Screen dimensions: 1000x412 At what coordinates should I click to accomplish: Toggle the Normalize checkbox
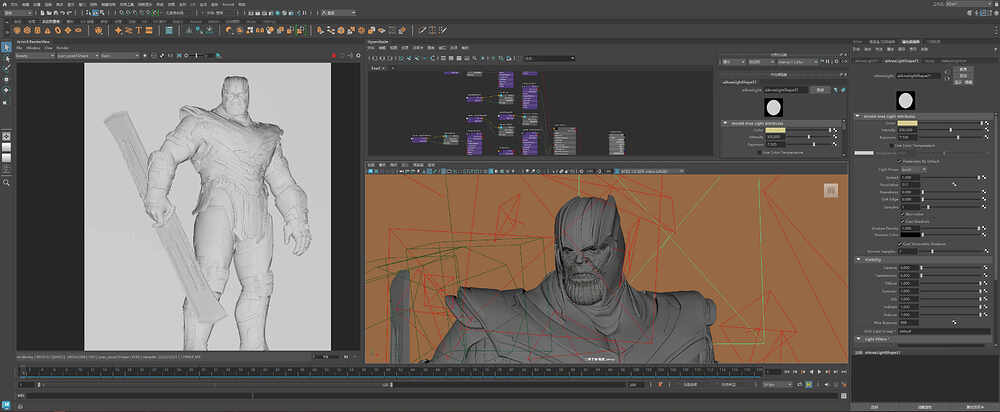[902, 214]
